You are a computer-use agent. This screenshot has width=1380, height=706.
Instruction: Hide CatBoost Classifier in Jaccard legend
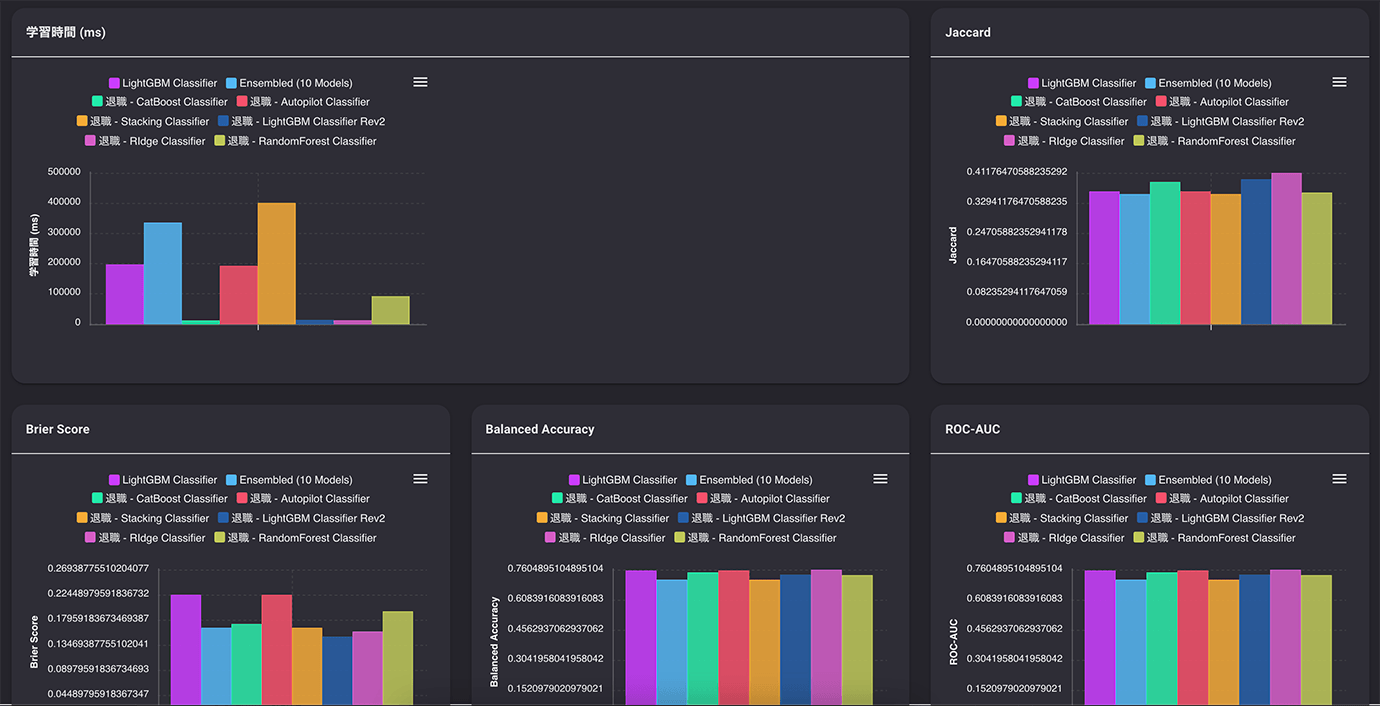point(1079,102)
